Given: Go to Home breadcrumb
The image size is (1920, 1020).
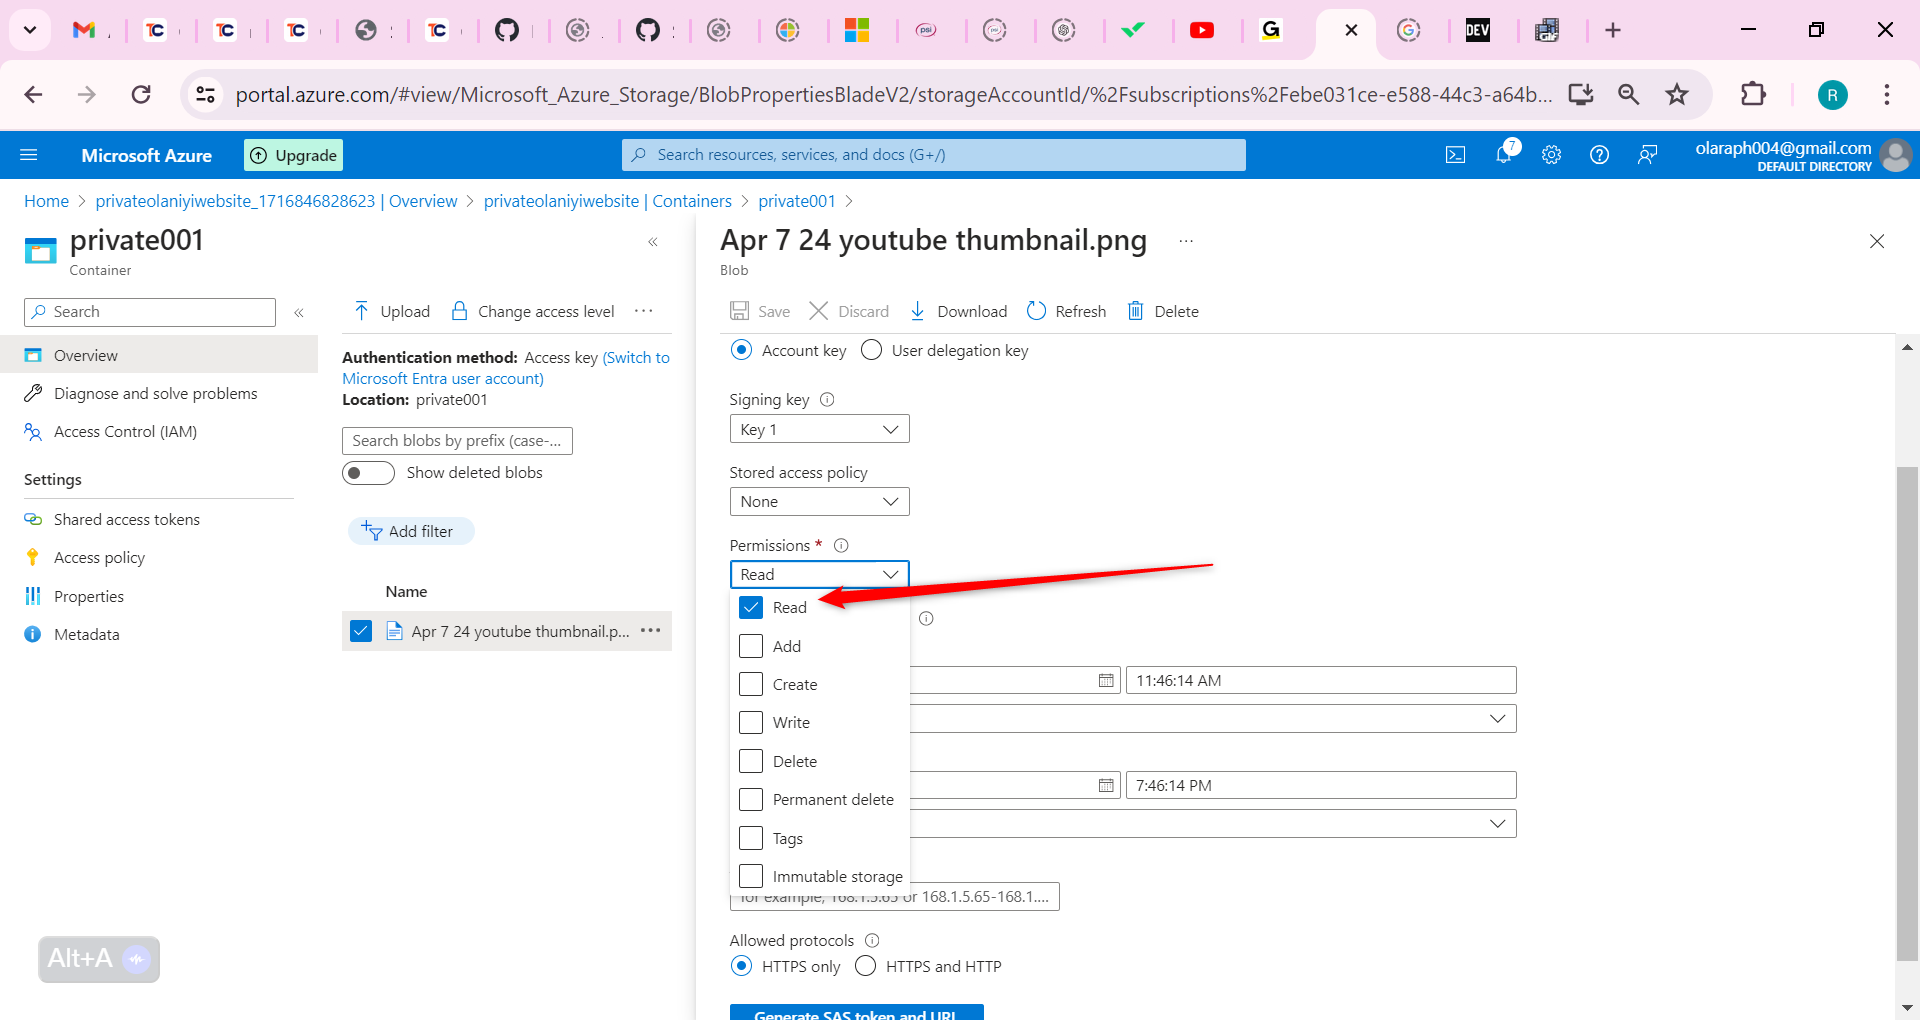Looking at the screenshot, I should coord(46,201).
